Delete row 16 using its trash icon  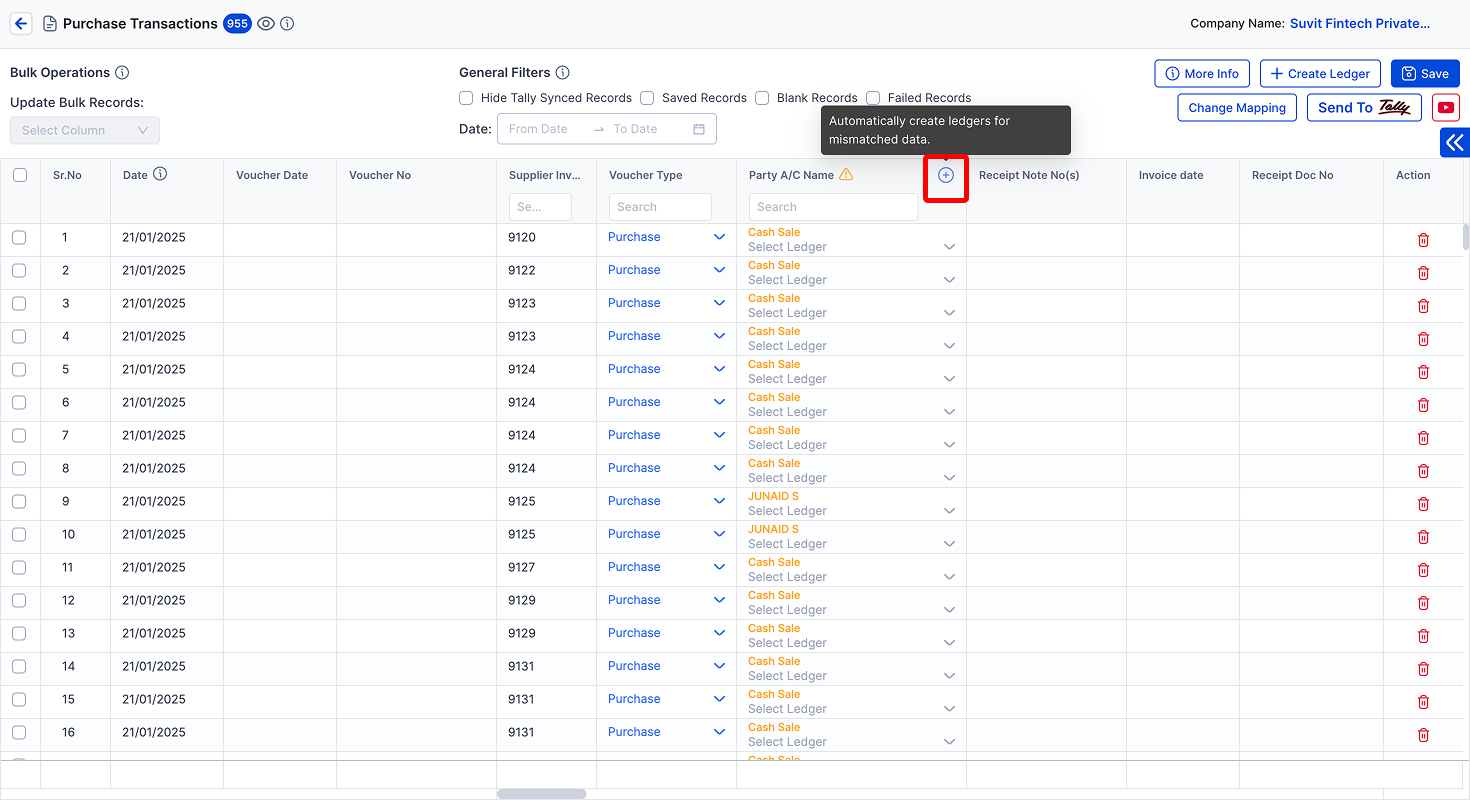coord(1424,735)
